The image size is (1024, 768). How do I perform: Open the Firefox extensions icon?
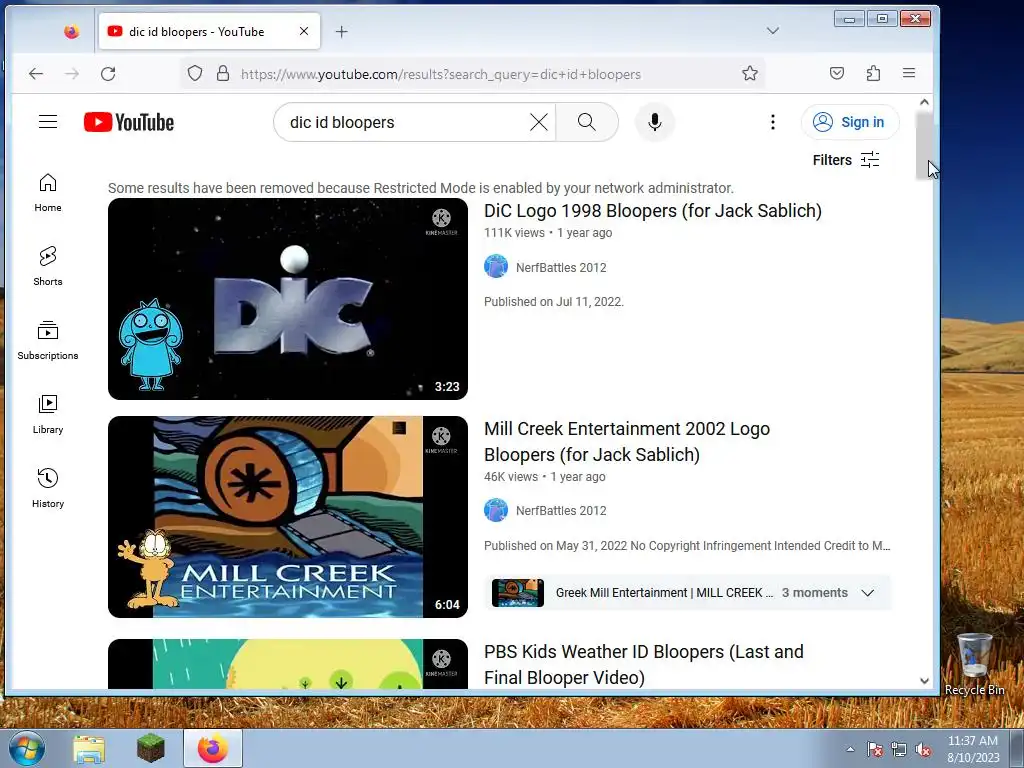(873, 73)
